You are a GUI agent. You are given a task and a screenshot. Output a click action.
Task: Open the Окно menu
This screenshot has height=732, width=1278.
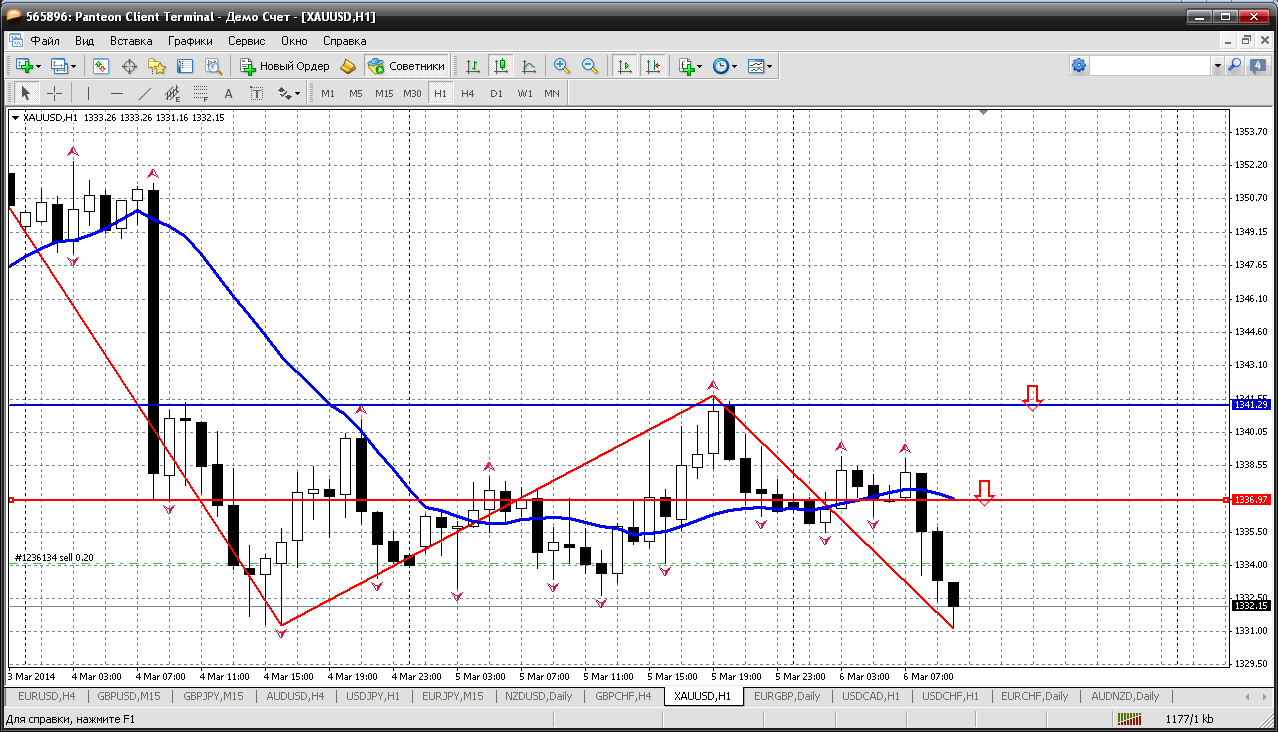point(294,41)
